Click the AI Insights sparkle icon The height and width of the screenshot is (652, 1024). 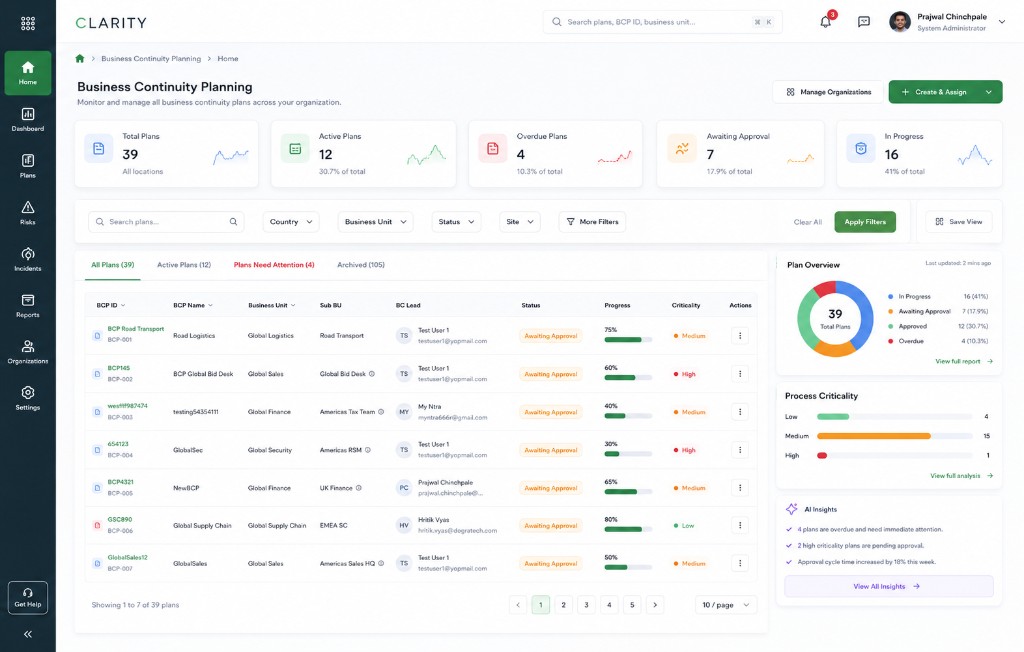(x=792, y=509)
